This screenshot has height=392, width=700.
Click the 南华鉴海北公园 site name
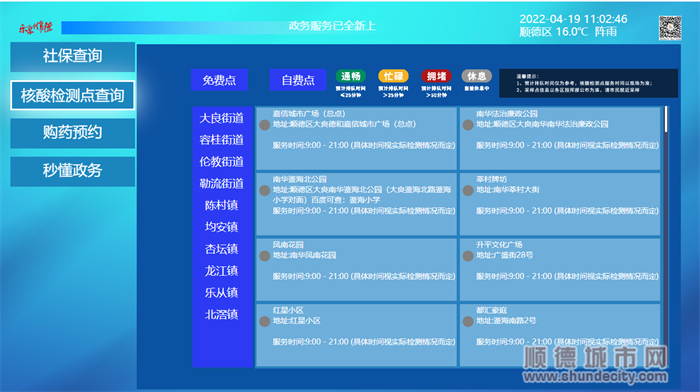[x=300, y=179]
